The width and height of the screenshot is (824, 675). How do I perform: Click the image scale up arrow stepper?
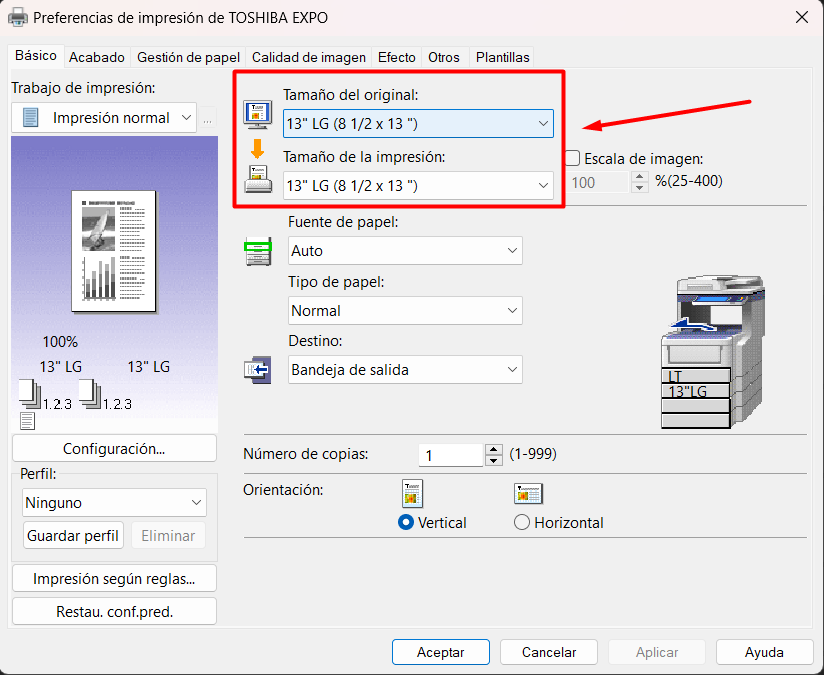pos(640,177)
